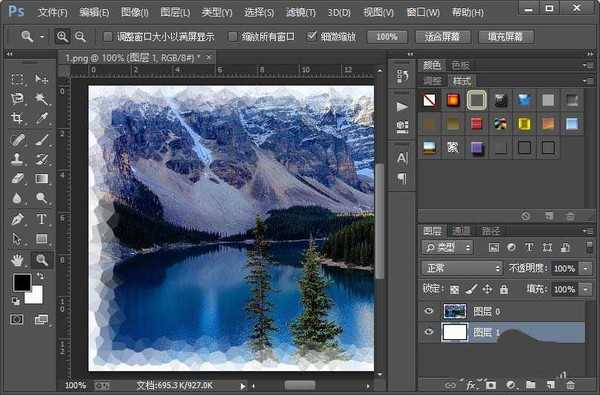Image resolution: width=600 pixels, height=395 pixels.
Task: Click the 填充屏幕 button
Action: pos(506,37)
